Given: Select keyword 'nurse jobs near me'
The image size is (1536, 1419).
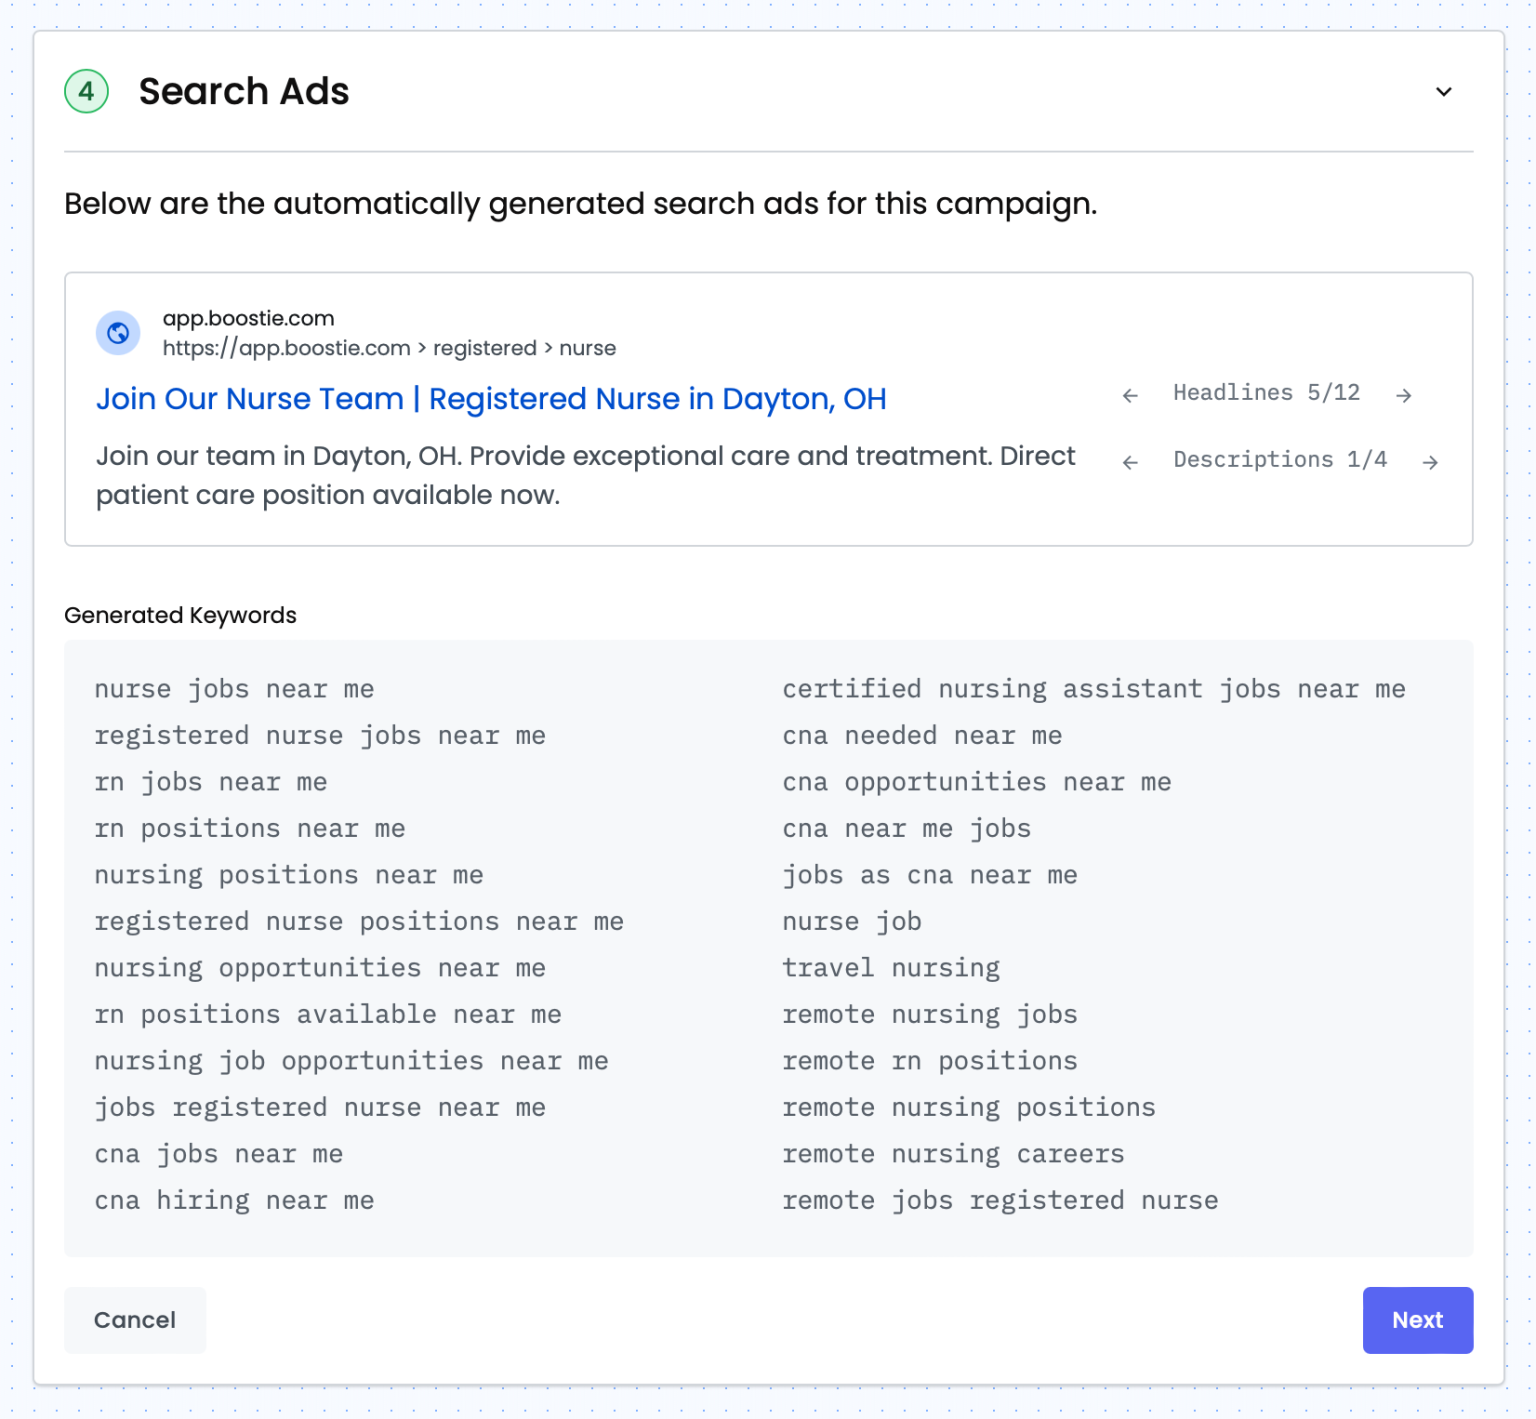Looking at the screenshot, I should pyautogui.click(x=234, y=689).
